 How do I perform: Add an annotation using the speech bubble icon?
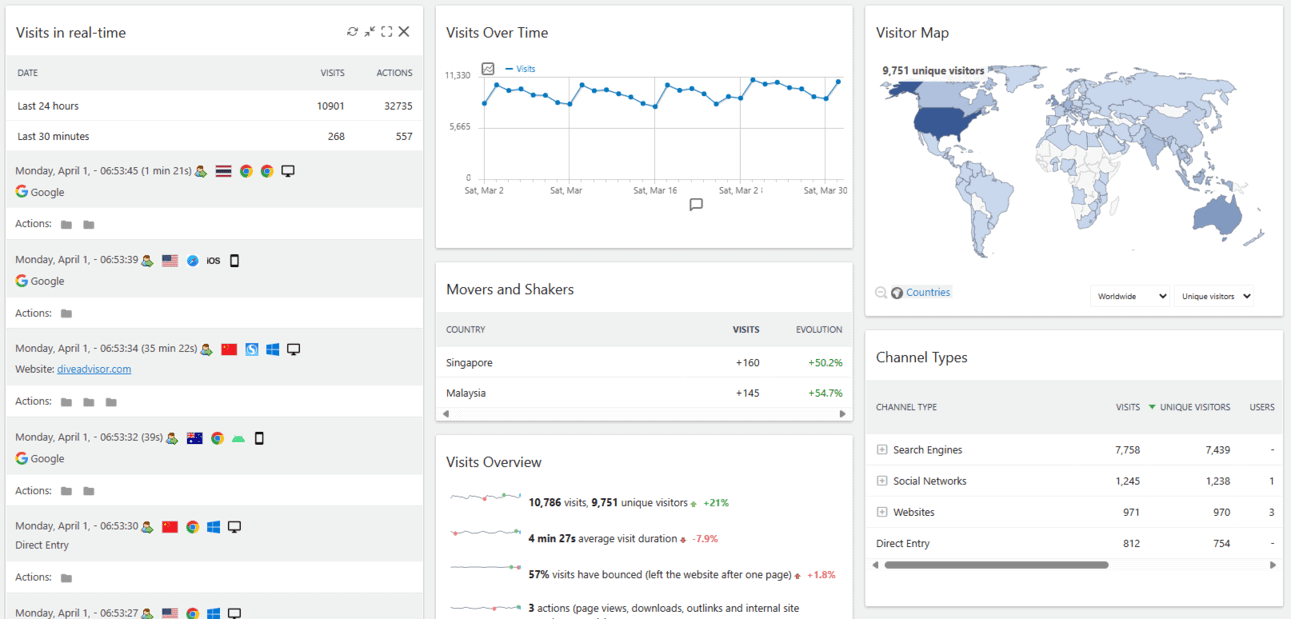coord(696,205)
